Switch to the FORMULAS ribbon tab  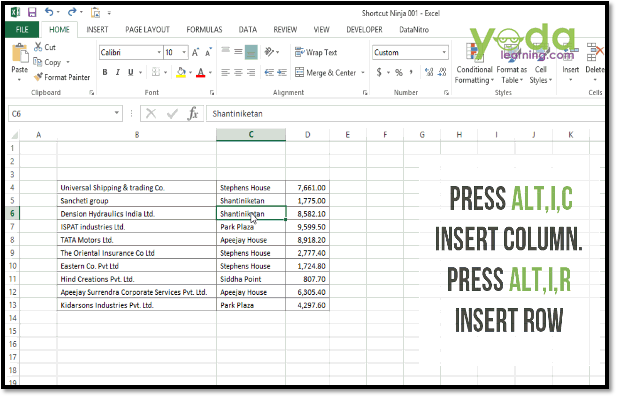point(204,30)
